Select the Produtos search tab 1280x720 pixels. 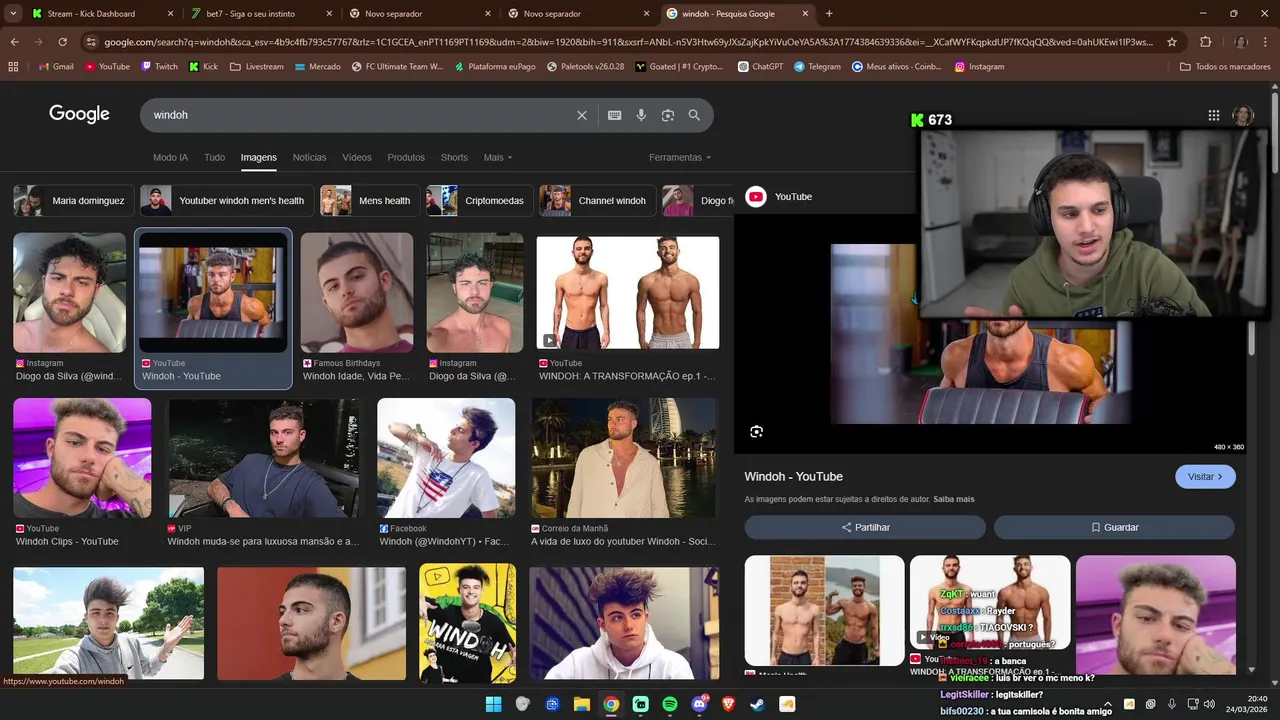click(x=406, y=157)
